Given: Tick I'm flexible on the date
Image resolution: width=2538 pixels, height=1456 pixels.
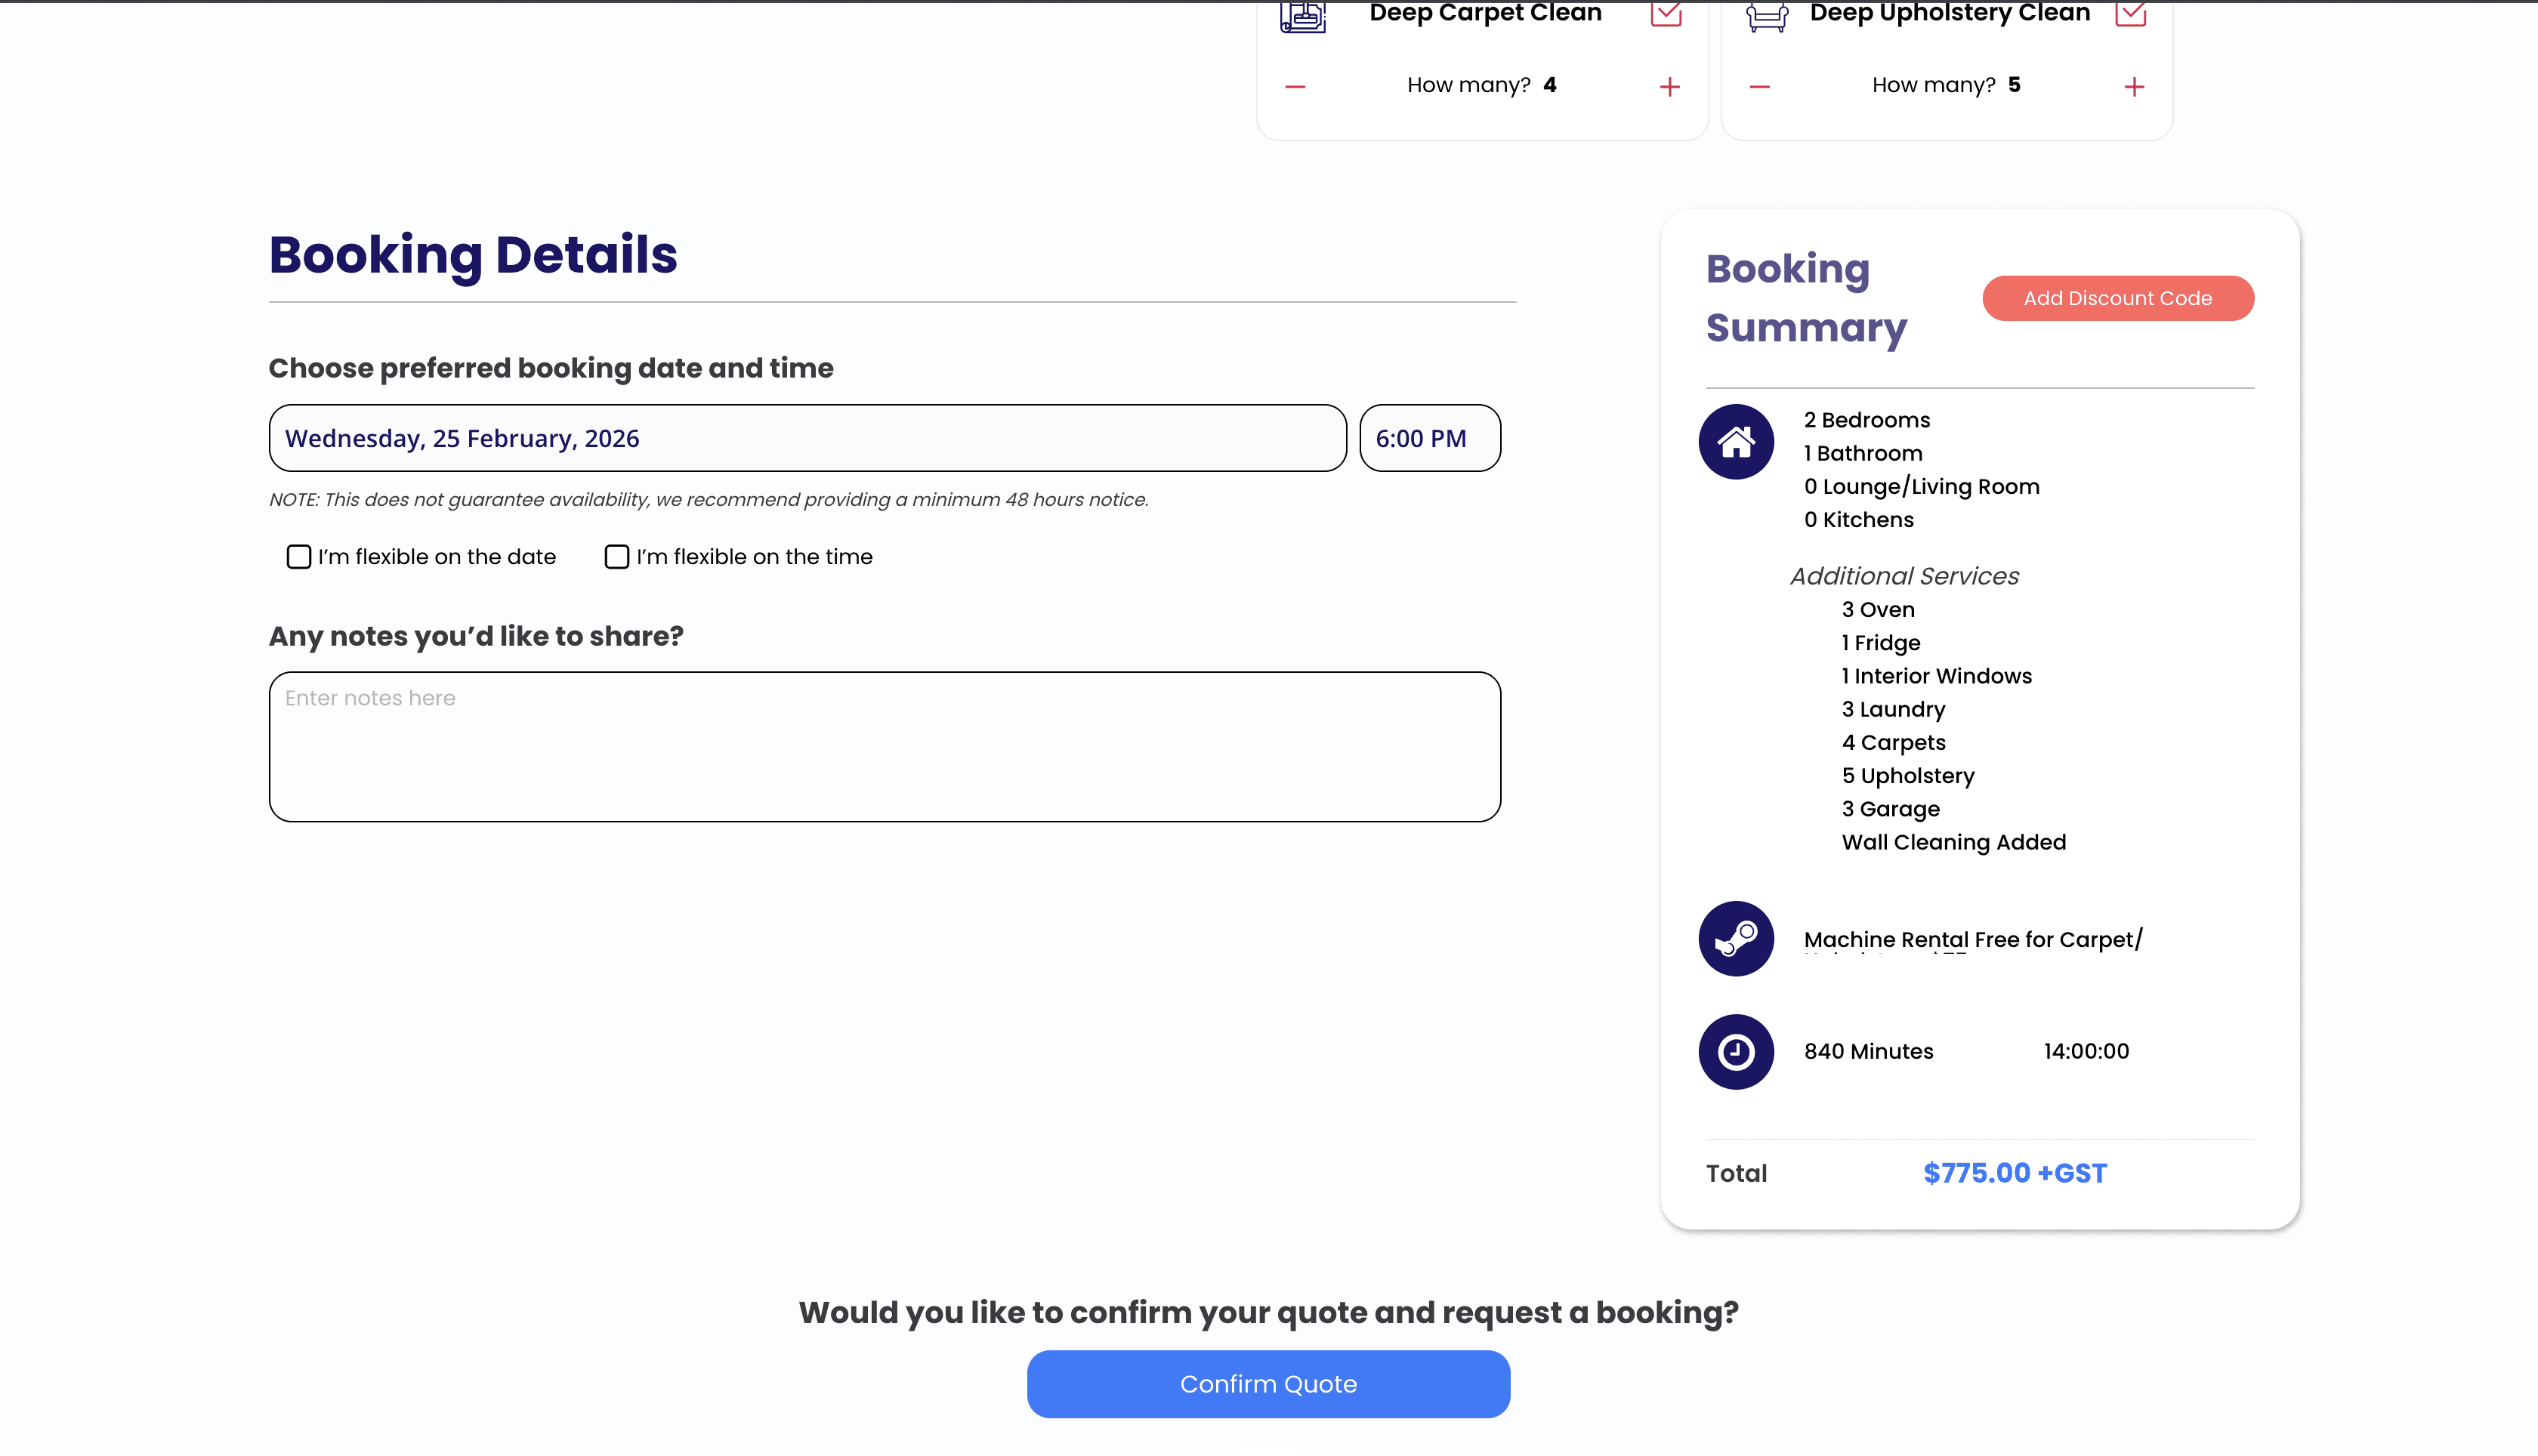Looking at the screenshot, I should click(299, 557).
